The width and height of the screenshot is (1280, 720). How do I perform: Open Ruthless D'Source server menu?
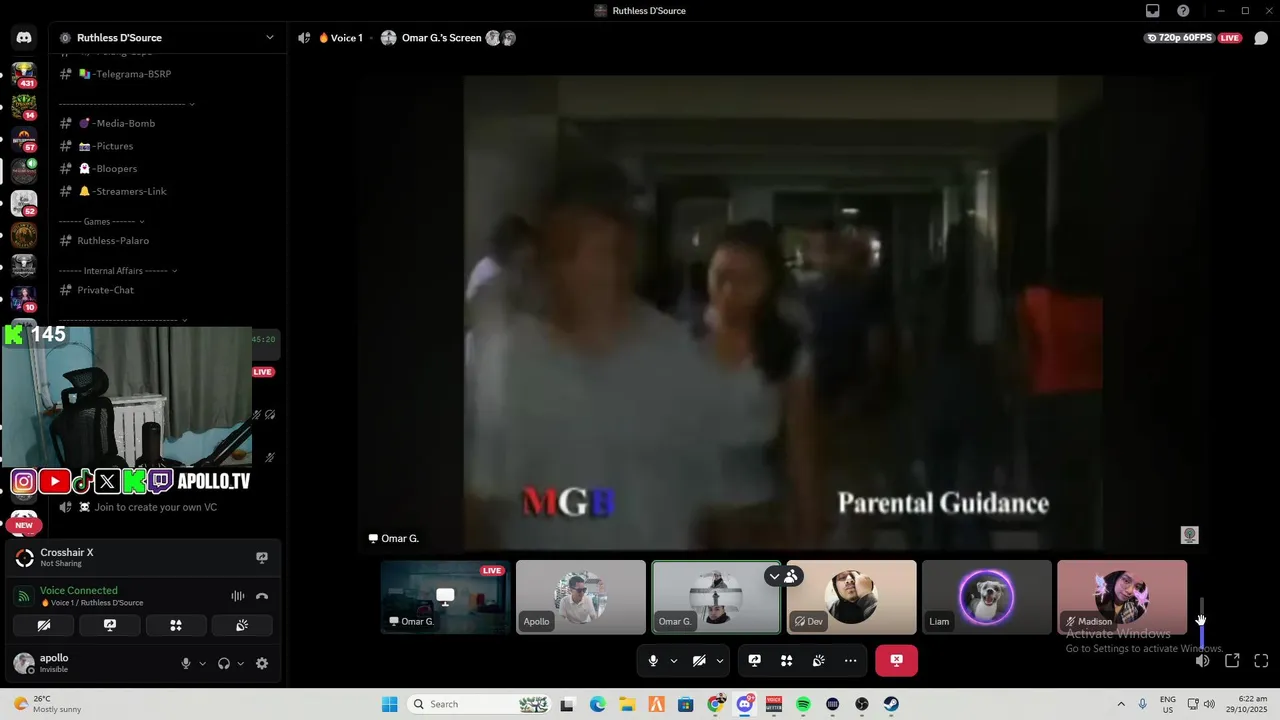[166, 38]
